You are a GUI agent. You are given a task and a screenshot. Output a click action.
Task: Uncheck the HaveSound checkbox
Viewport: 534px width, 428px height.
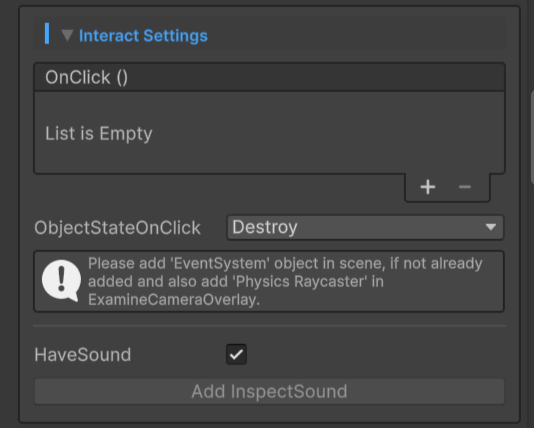236,354
